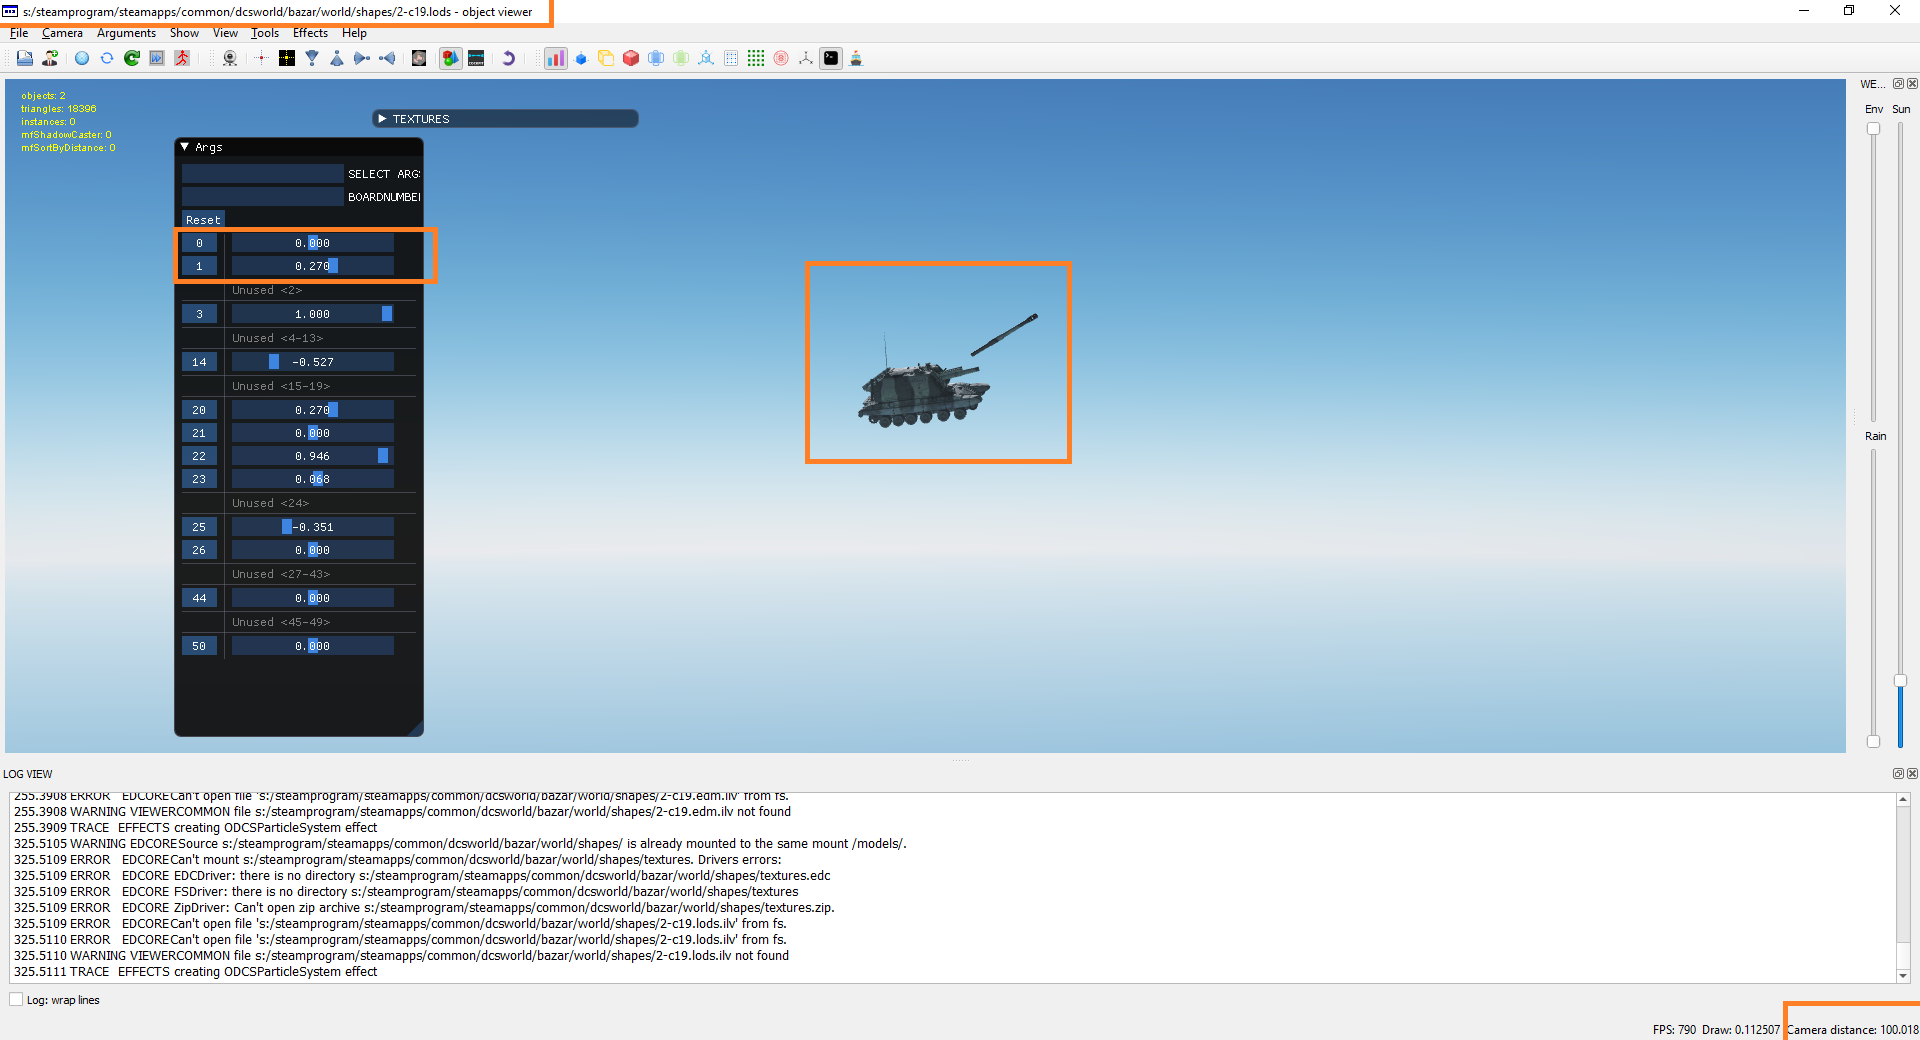Screen dimensions: 1920x1040
Task: Open the File menu
Action: (19, 33)
